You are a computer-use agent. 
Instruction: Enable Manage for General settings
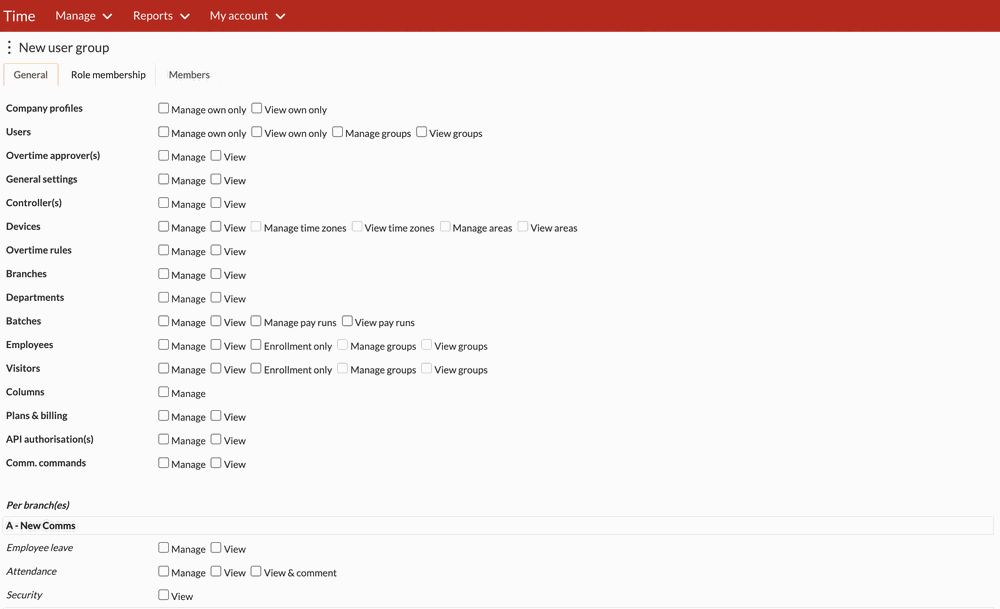point(164,179)
